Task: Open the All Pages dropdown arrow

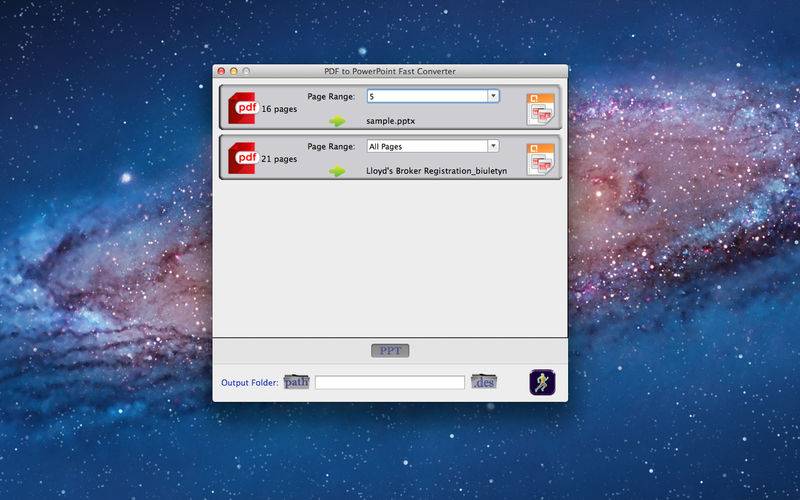Action: [493, 146]
